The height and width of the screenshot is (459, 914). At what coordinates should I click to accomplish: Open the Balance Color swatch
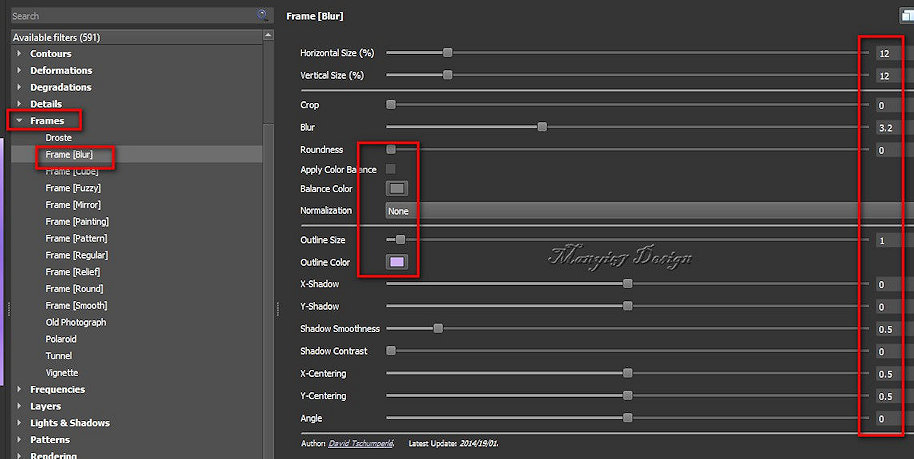pos(397,188)
